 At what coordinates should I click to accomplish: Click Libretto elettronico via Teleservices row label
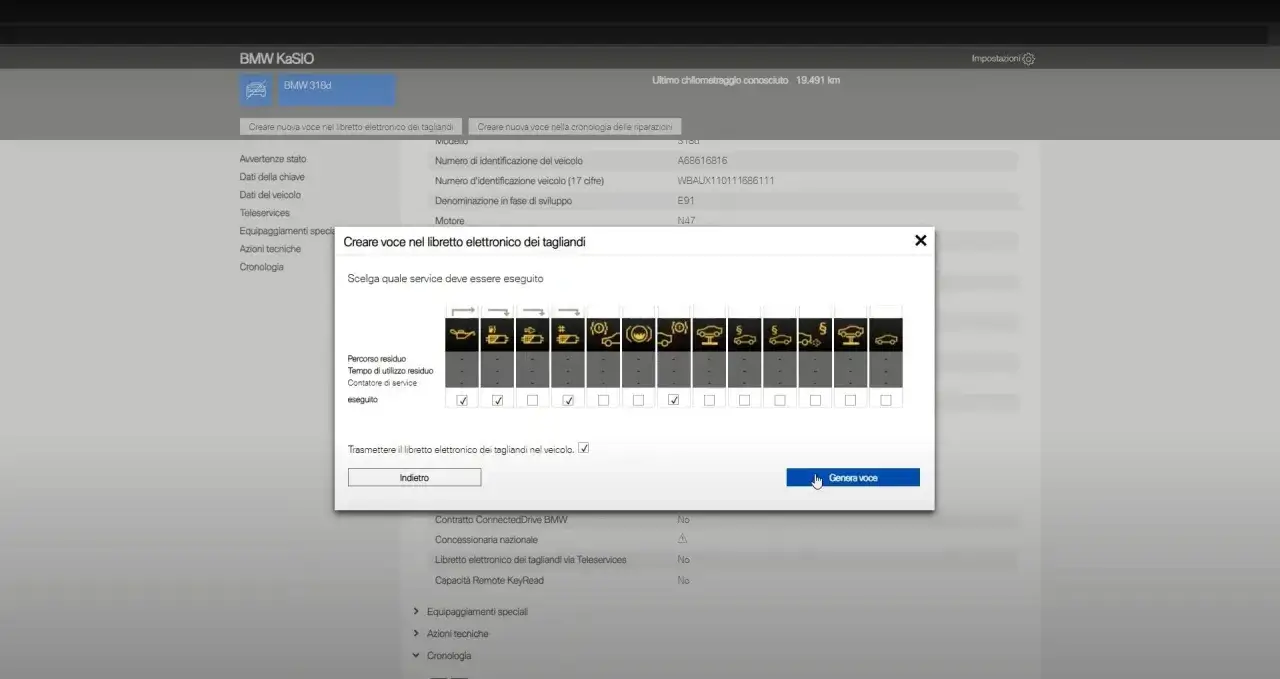coord(530,560)
